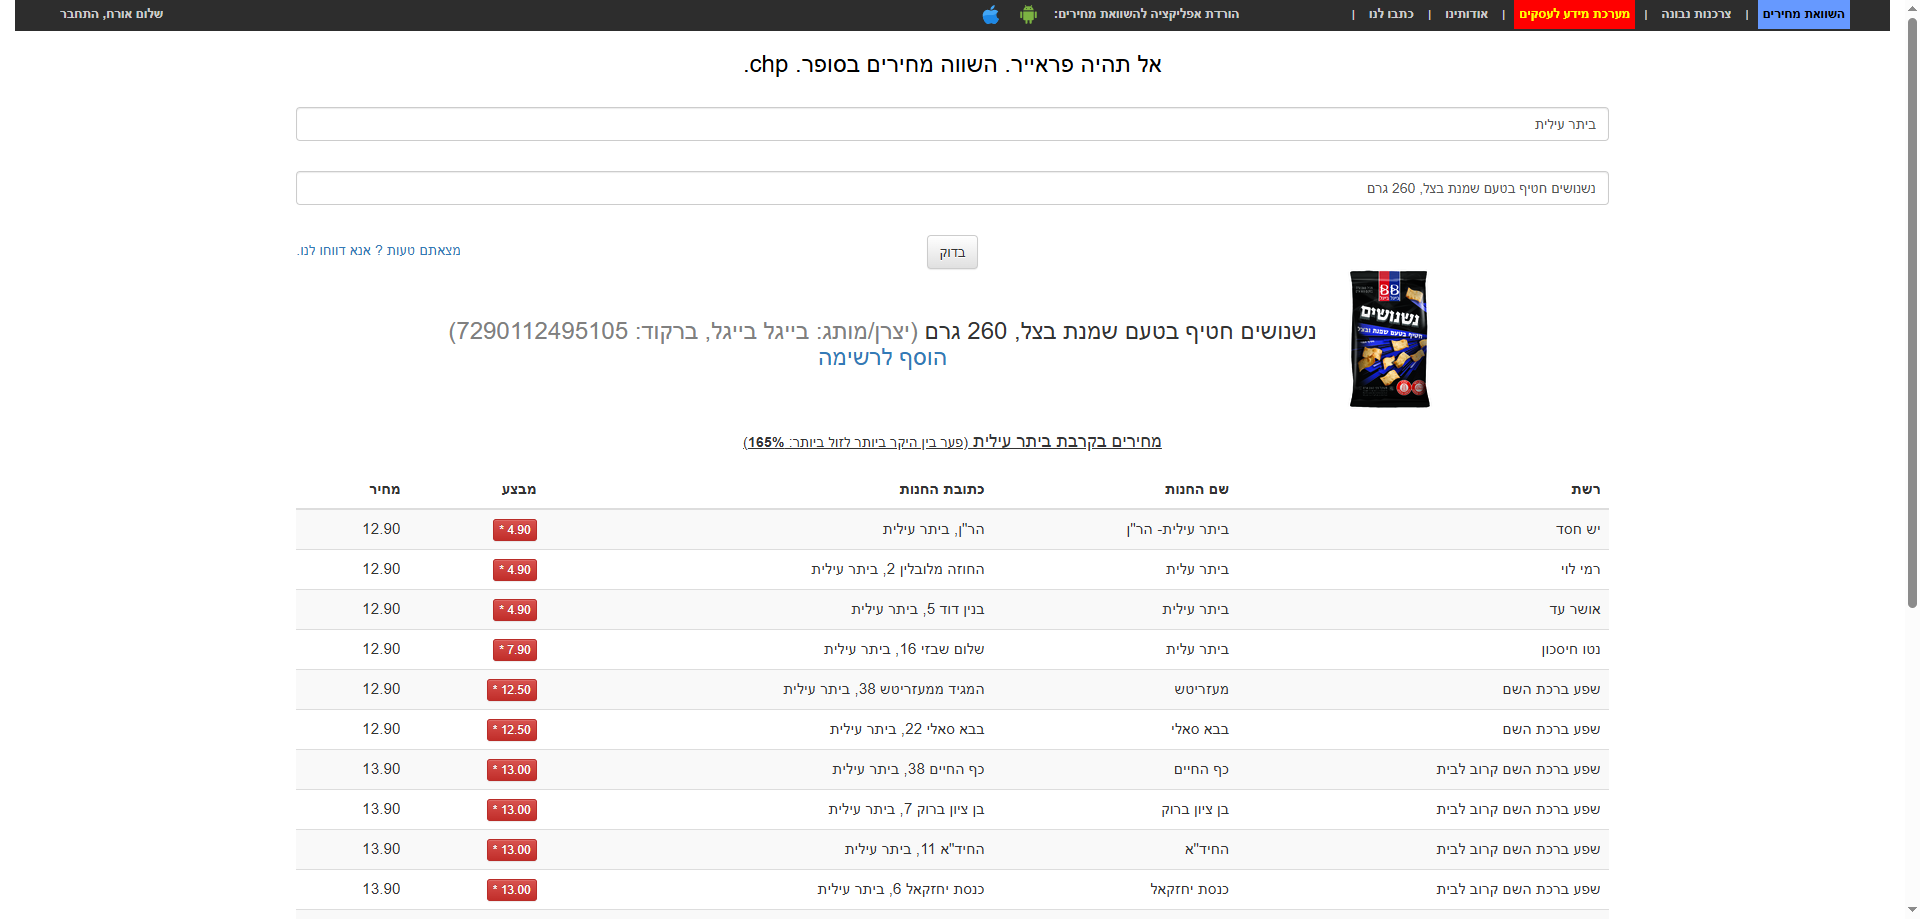The image size is (1920, 919).
Task: Open מערכת מידע לעסקים
Action: pyautogui.click(x=1574, y=14)
